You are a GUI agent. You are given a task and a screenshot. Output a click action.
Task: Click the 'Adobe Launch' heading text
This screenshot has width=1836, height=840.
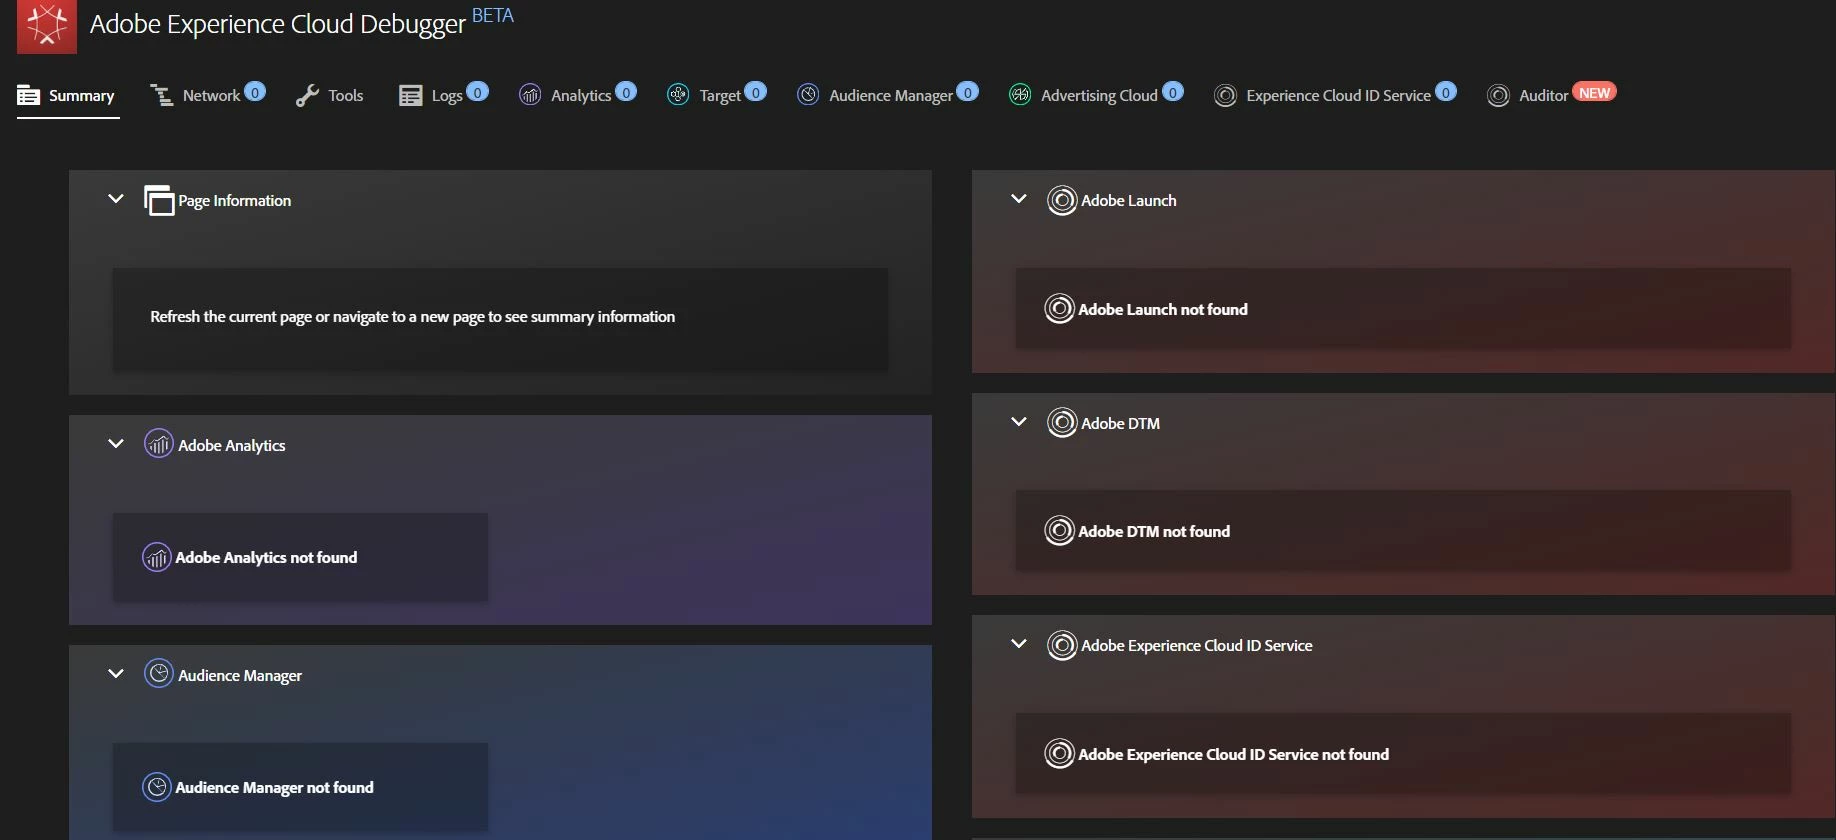(1129, 201)
